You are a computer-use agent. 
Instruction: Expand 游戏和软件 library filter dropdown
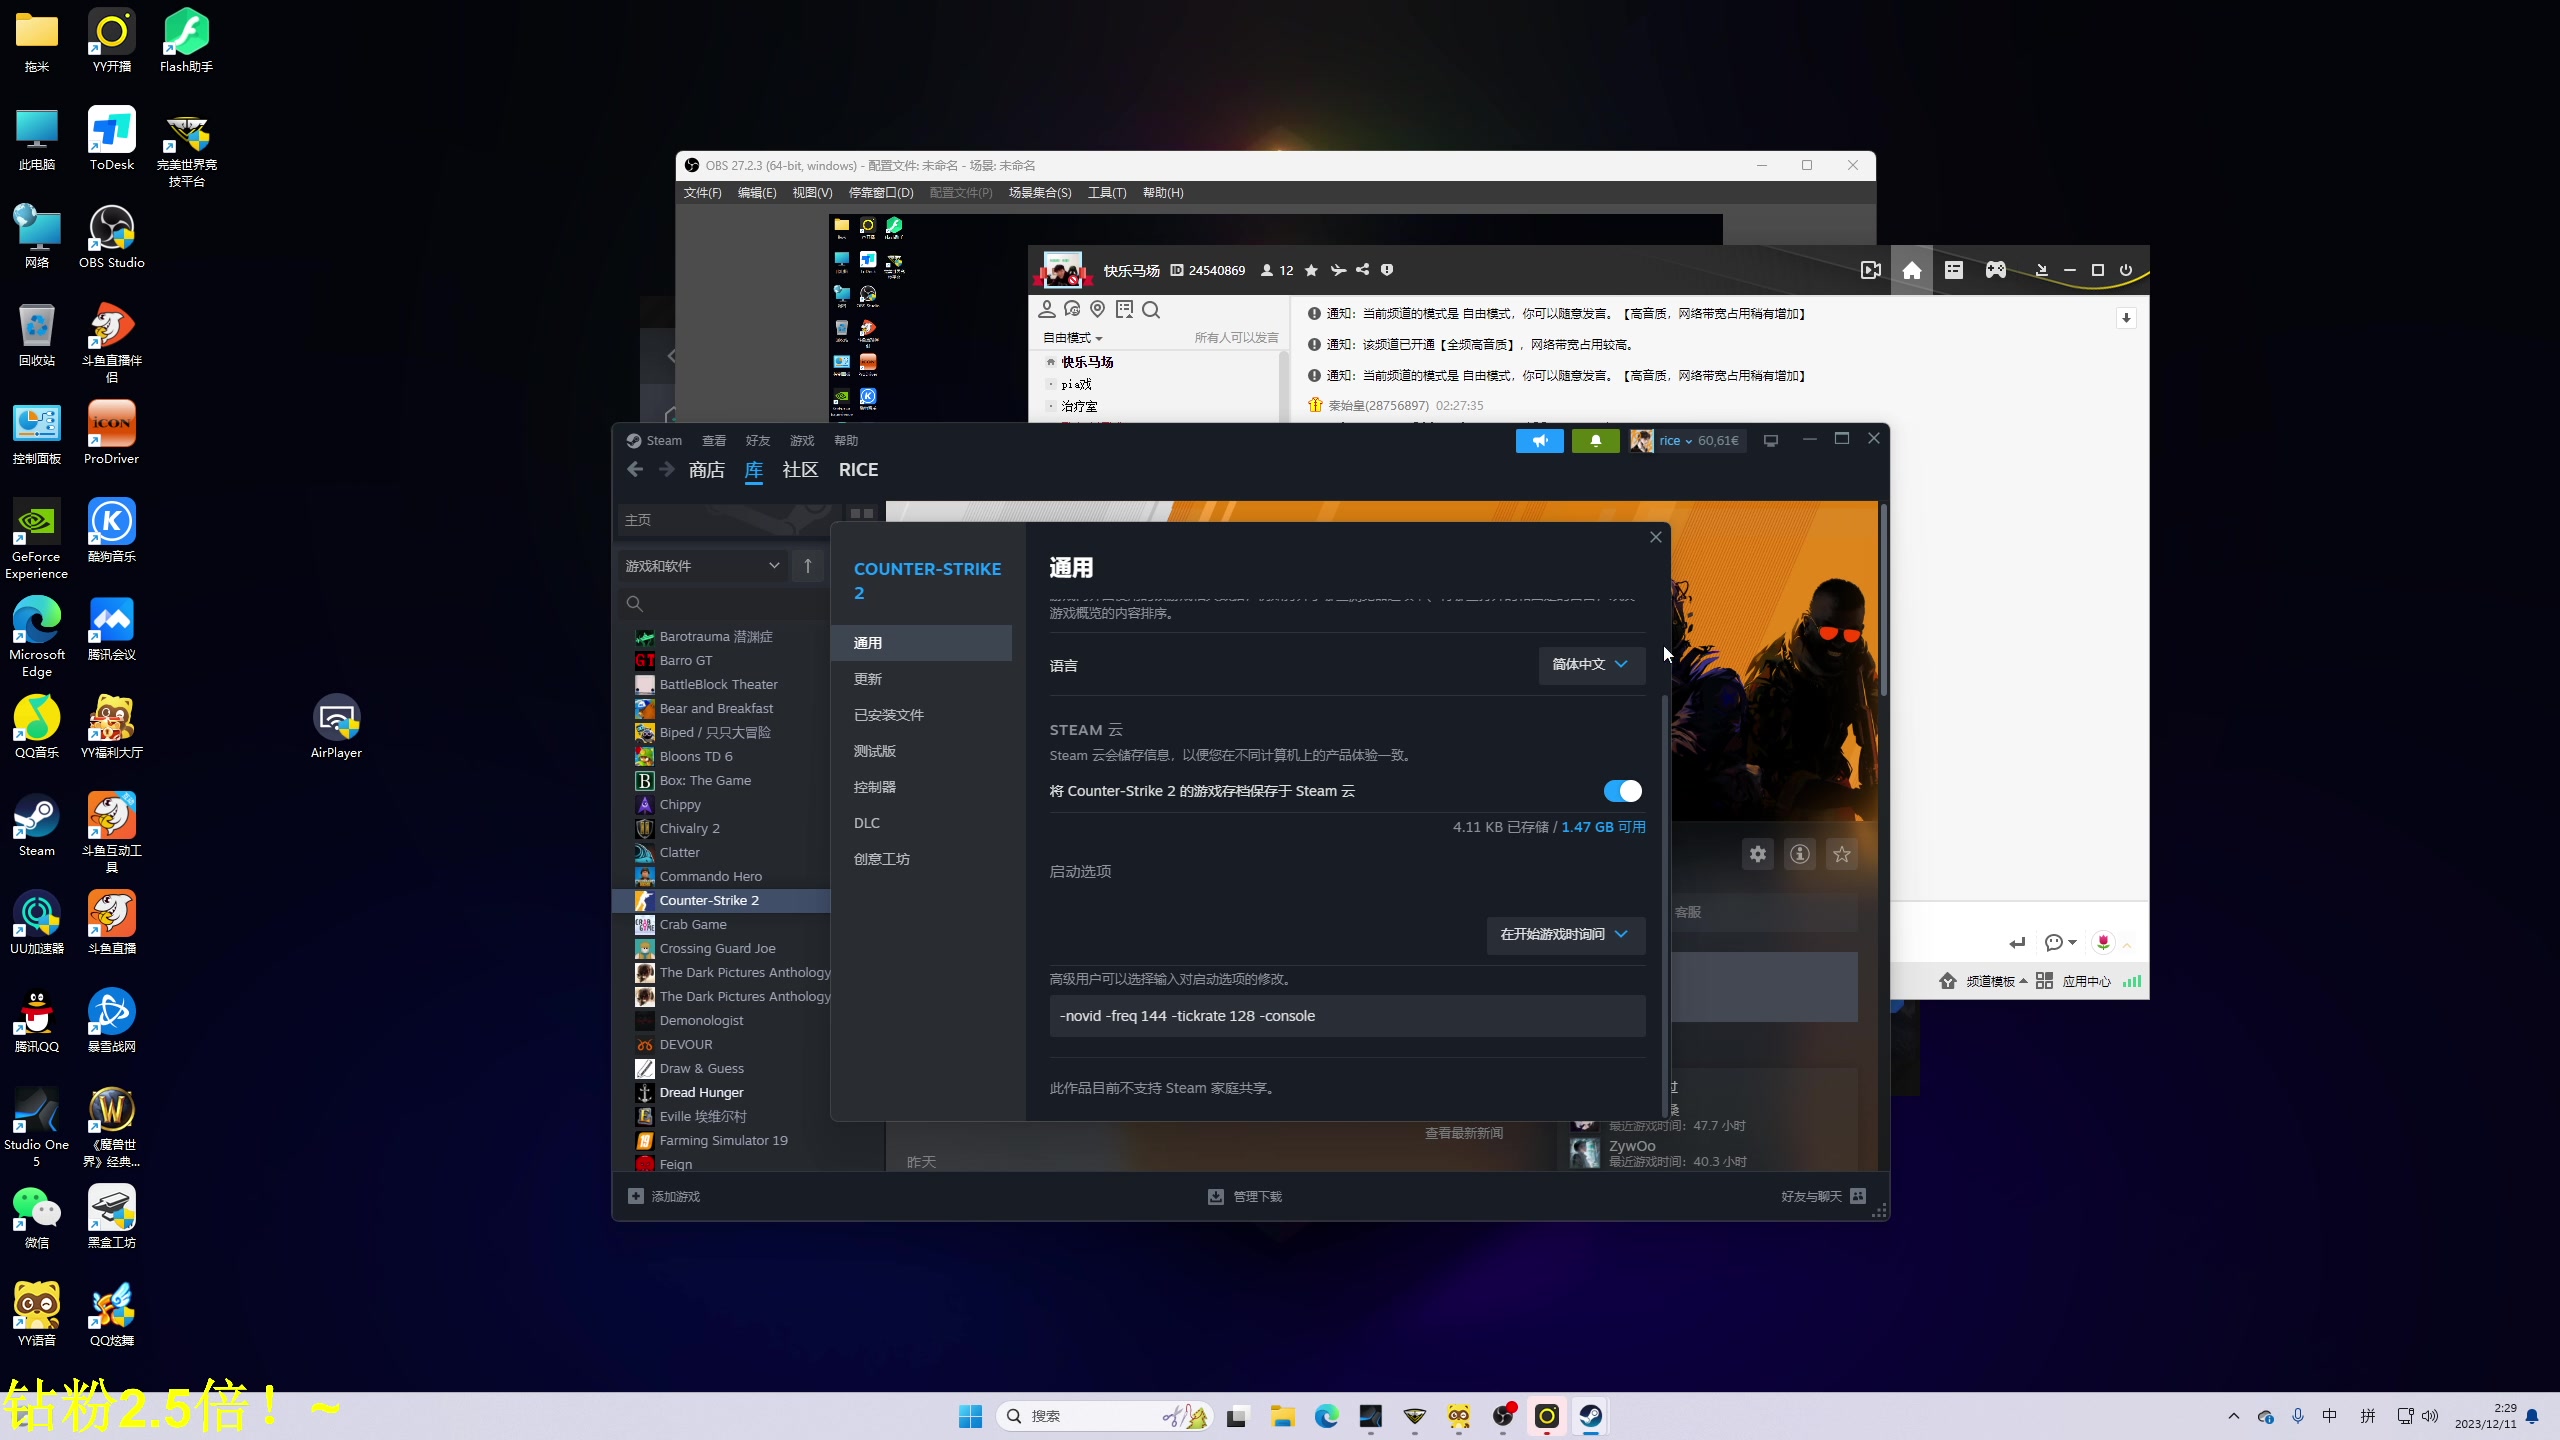point(703,566)
